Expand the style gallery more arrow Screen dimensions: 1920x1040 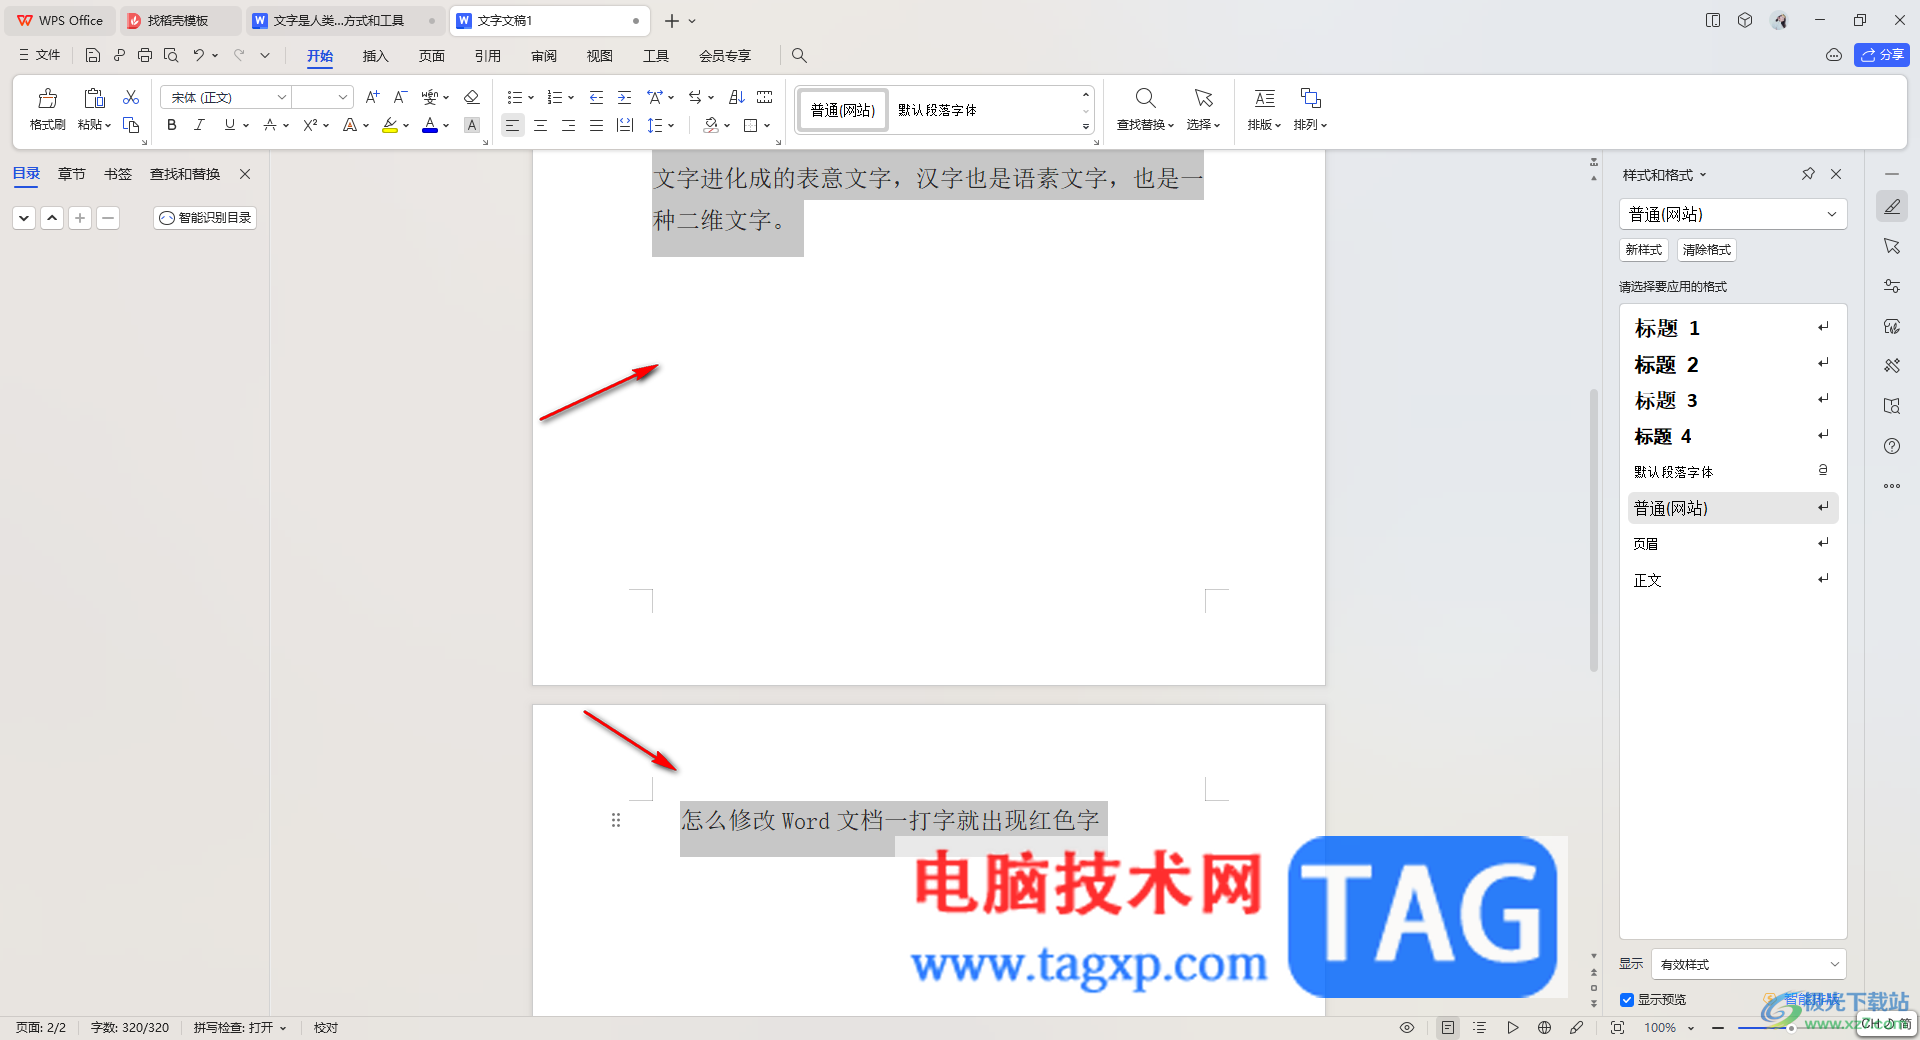click(x=1086, y=126)
